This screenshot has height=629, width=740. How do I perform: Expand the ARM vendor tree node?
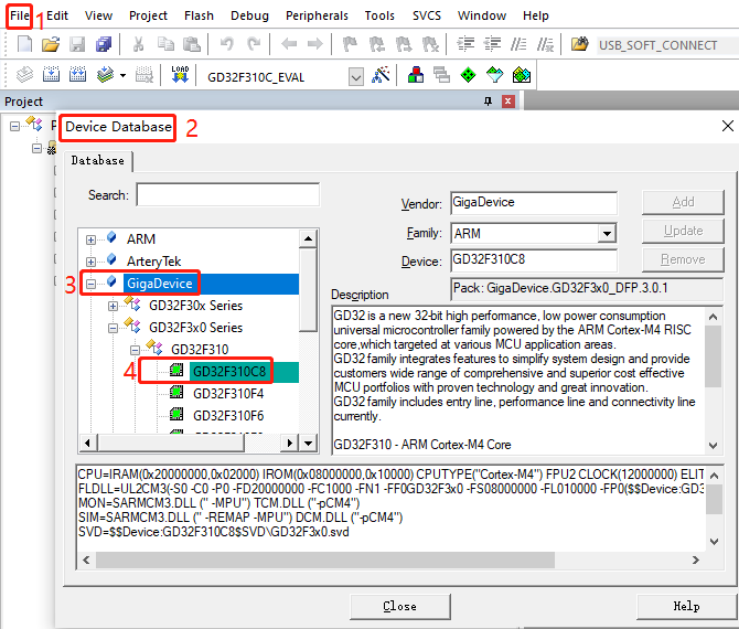pyautogui.click(x=91, y=240)
